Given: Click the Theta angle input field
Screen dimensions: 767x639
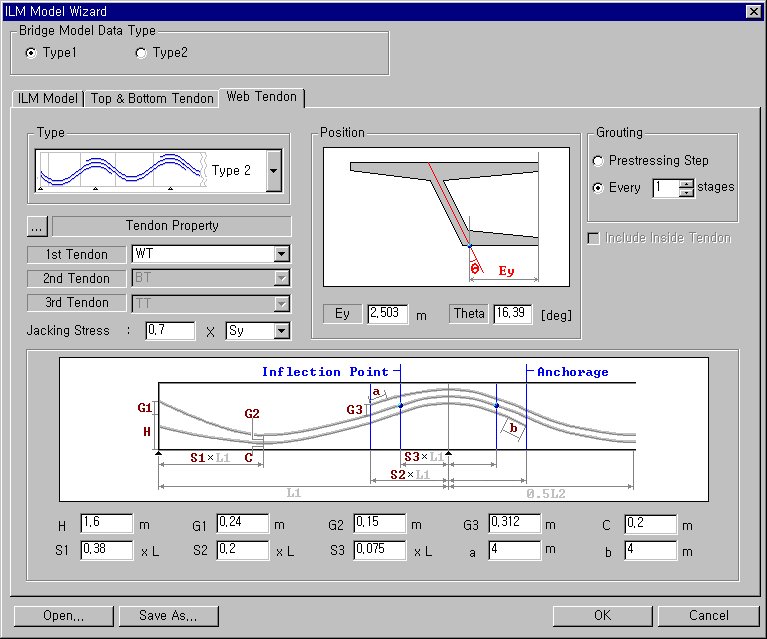Looking at the screenshot, I should click(x=512, y=314).
